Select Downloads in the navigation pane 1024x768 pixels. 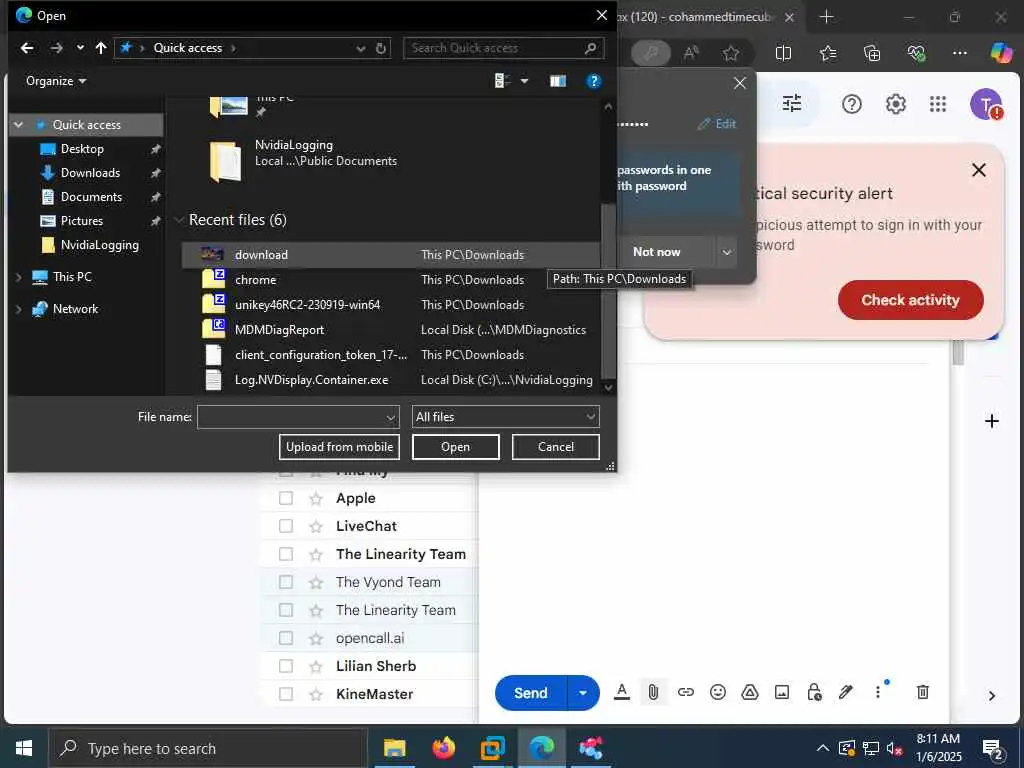point(90,173)
